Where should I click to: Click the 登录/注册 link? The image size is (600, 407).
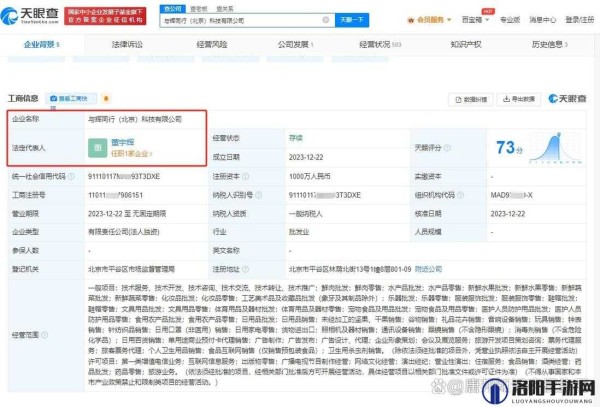pyautogui.click(x=579, y=20)
